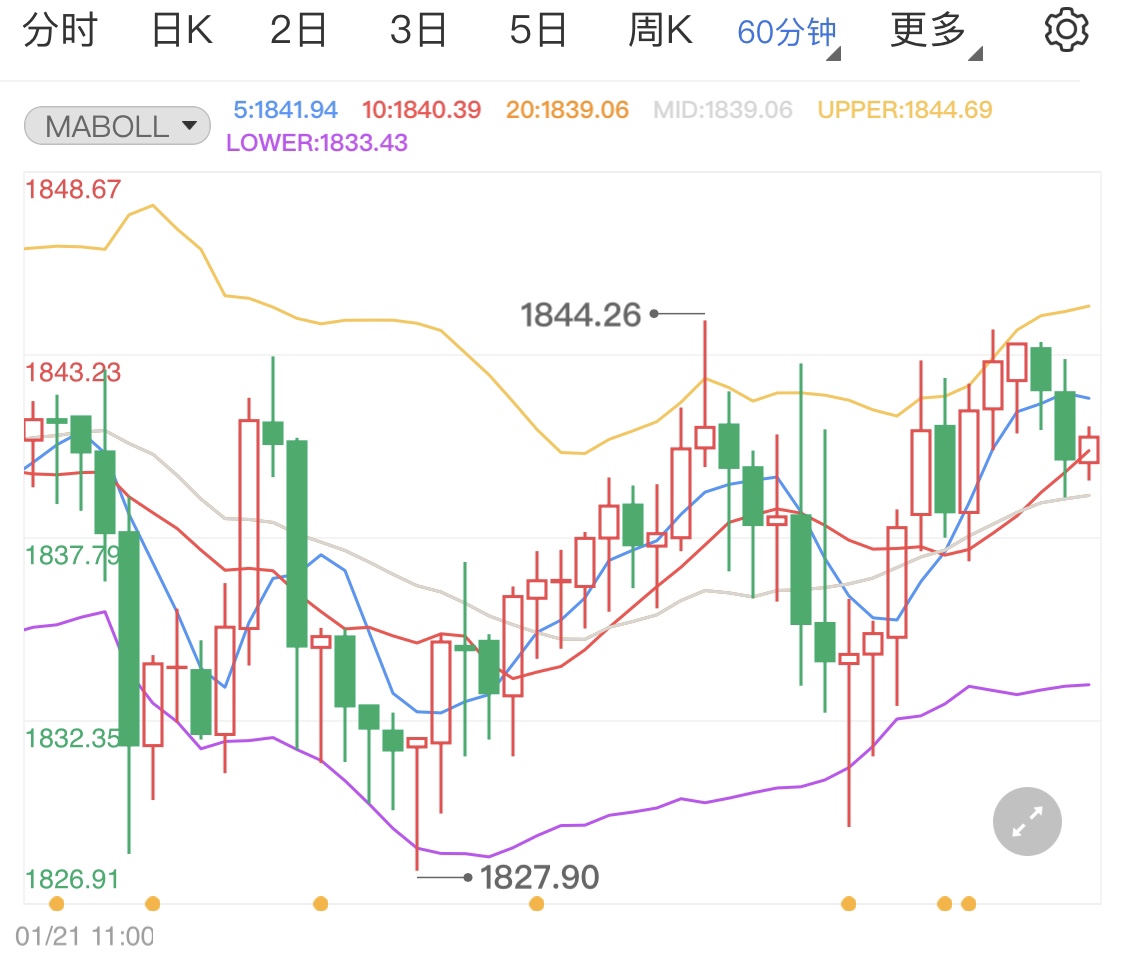Click the UPPER:1844.69 label
The image size is (1125, 965).
tap(905, 110)
